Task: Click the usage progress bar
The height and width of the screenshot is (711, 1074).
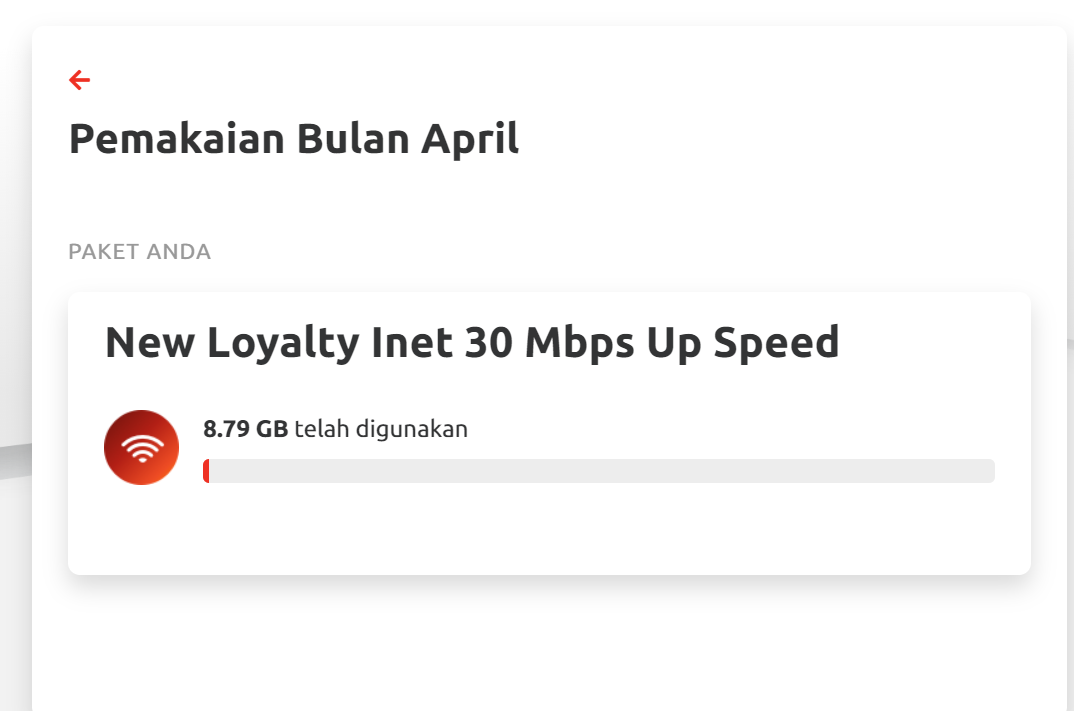Action: (x=599, y=470)
